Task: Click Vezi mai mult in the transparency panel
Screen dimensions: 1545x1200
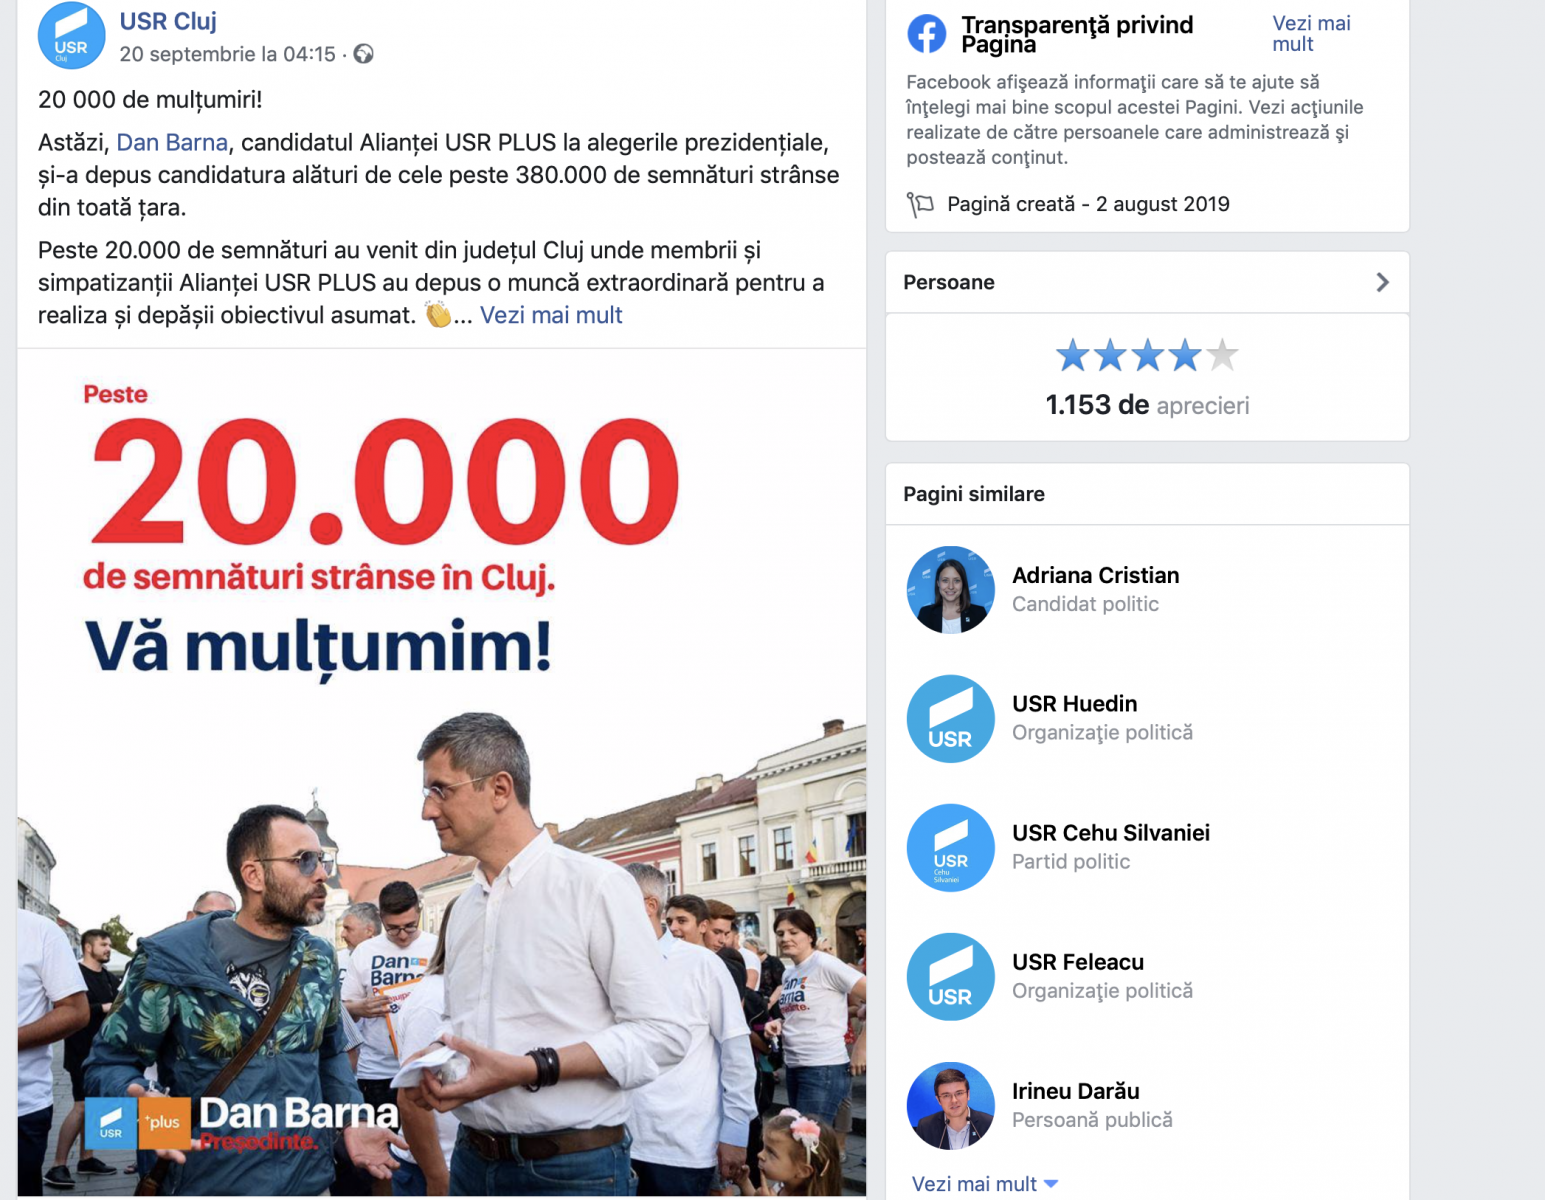Action: [x=1311, y=34]
